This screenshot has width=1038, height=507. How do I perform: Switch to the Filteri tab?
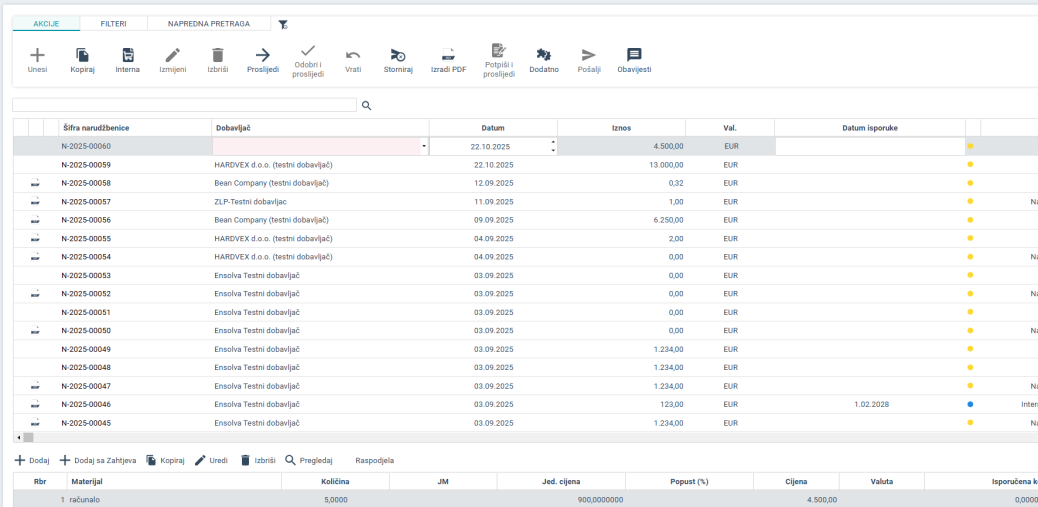pos(113,23)
